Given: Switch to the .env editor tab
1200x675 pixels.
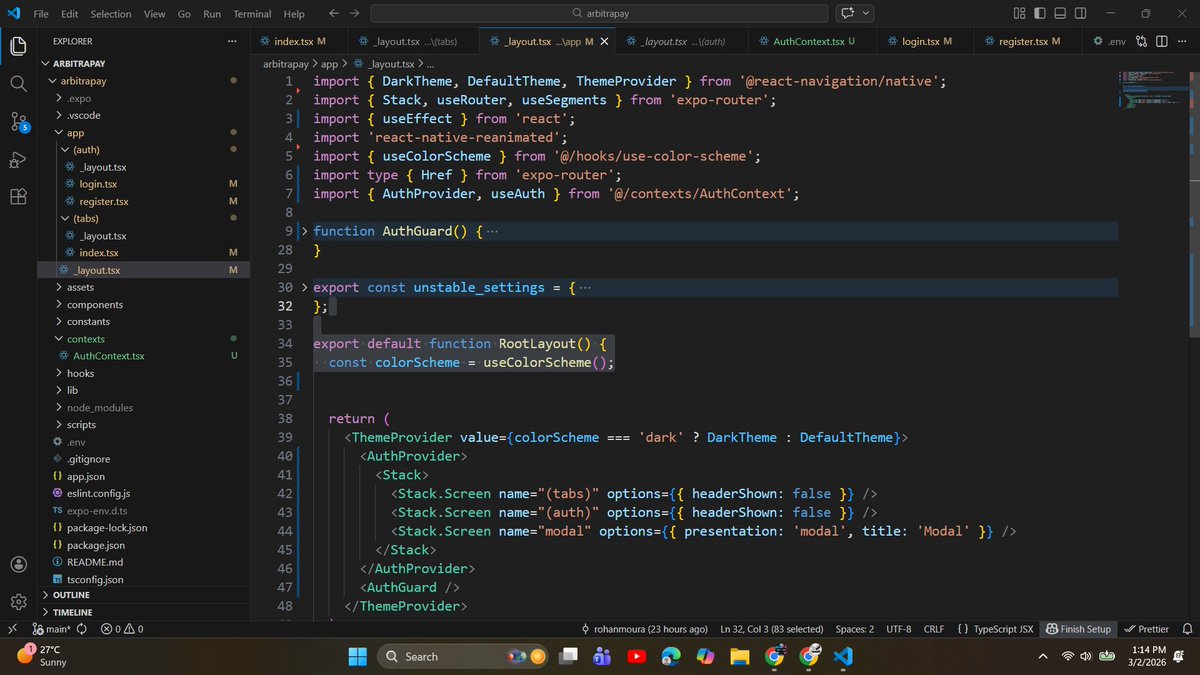Looking at the screenshot, I should (1110, 41).
